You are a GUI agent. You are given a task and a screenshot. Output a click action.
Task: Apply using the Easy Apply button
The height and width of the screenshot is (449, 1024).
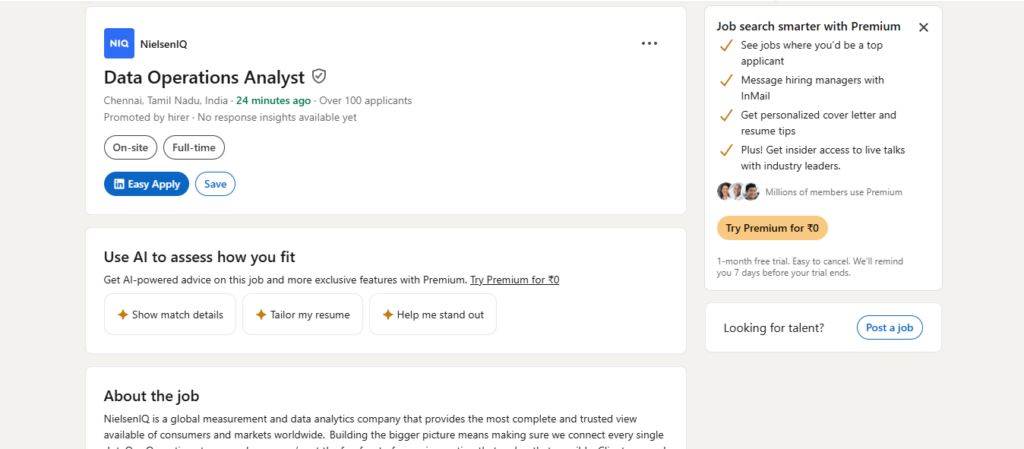(146, 184)
